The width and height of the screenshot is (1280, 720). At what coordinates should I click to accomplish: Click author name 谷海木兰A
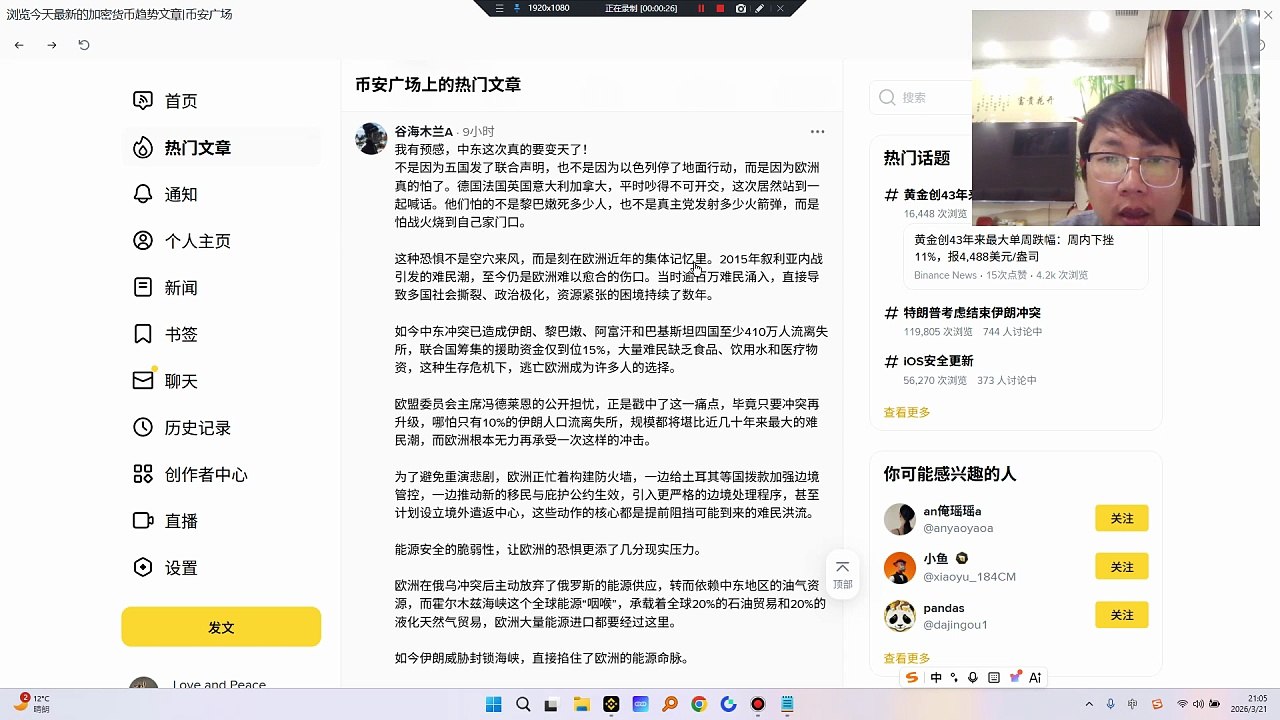tap(424, 131)
